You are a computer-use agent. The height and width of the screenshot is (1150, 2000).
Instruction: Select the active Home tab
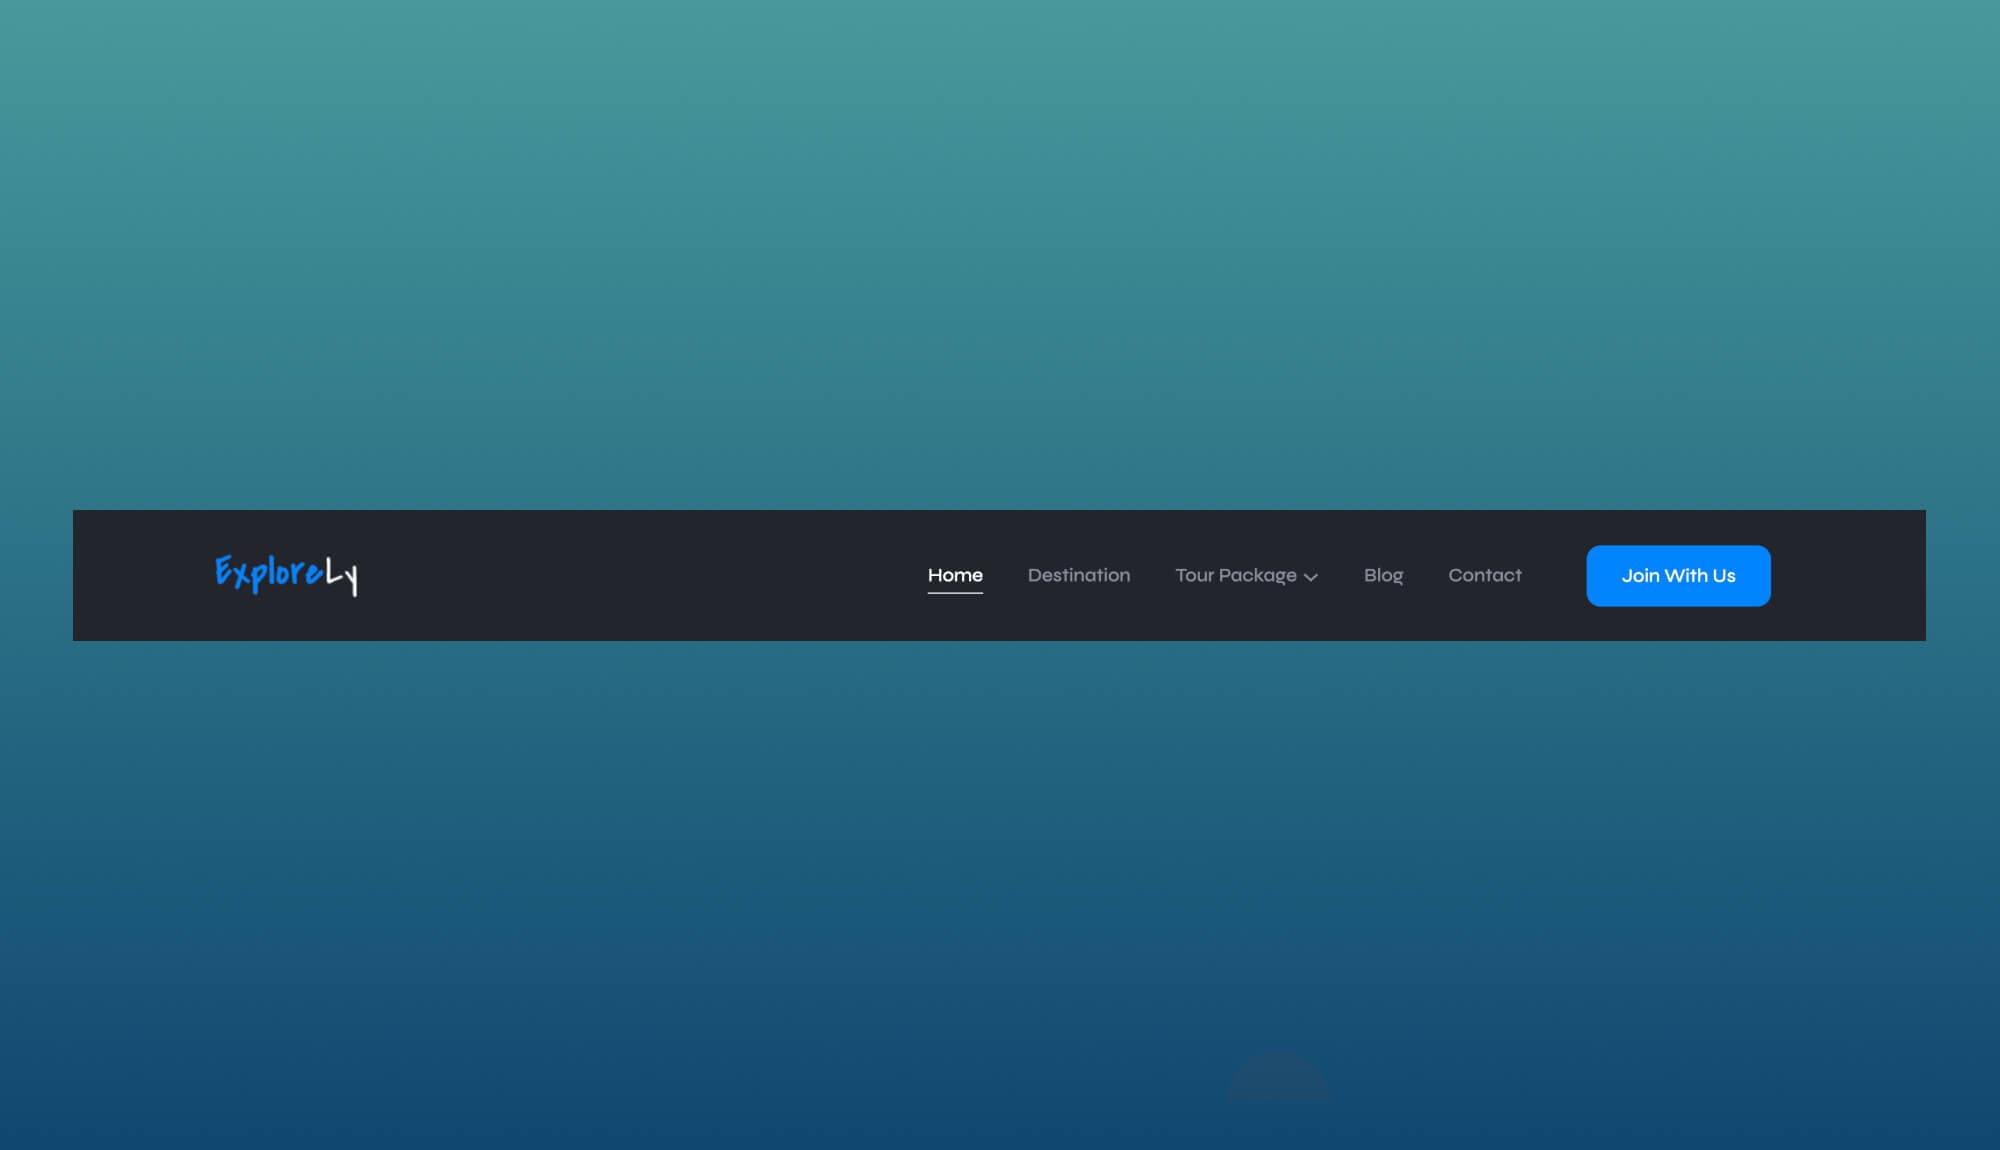point(955,575)
